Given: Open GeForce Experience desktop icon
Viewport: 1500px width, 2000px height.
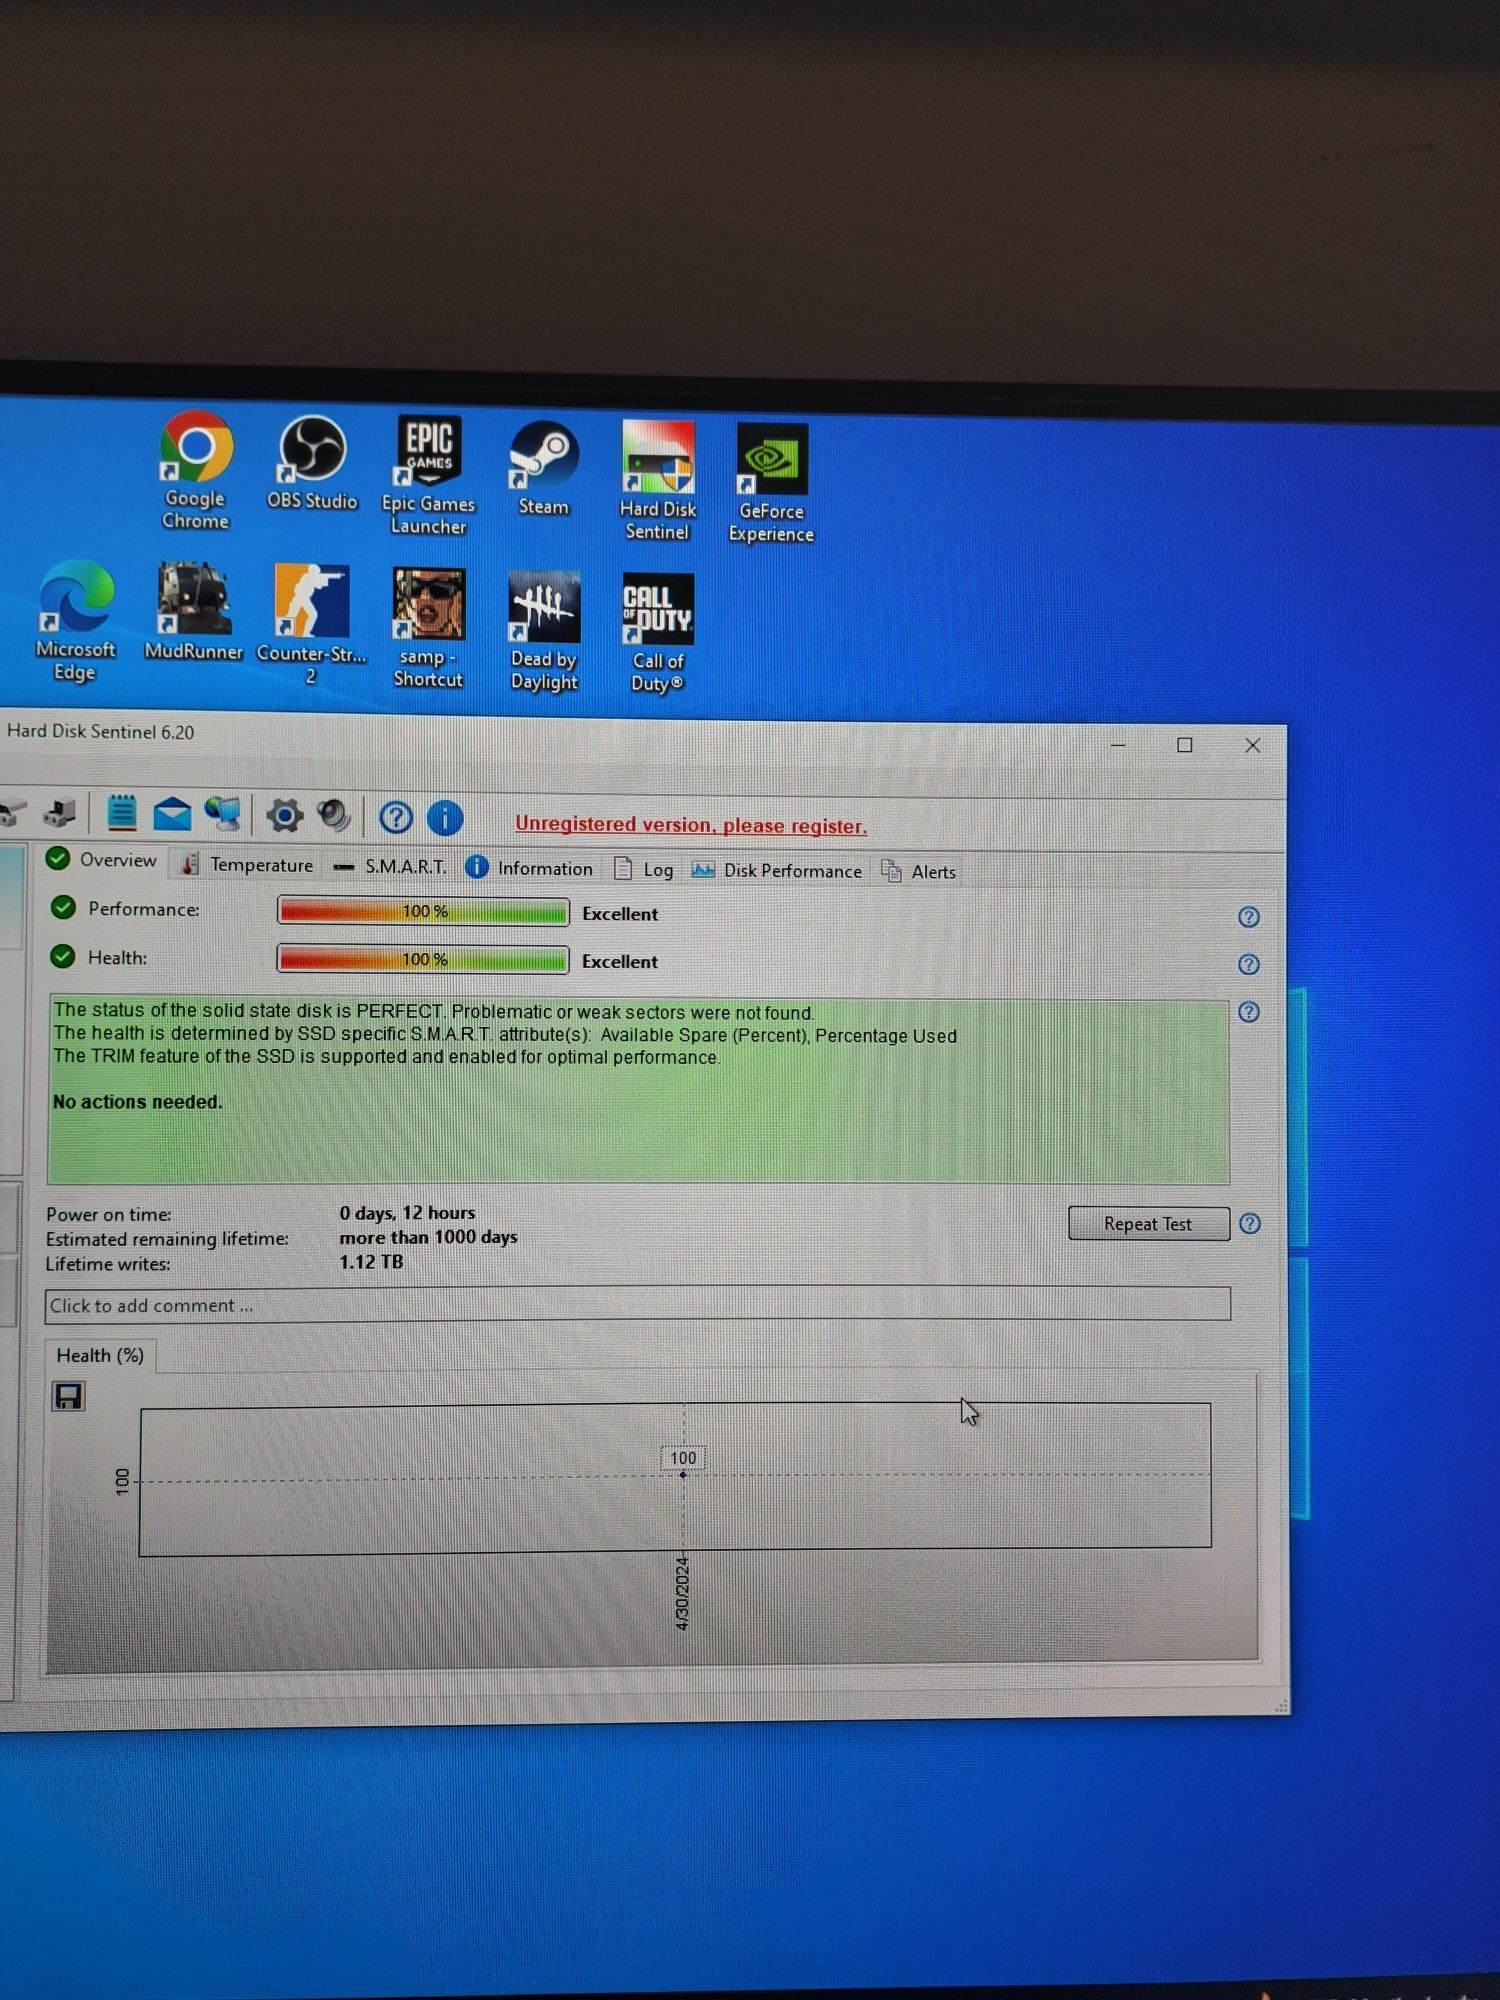Looking at the screenshot, I should click(771, 484).
